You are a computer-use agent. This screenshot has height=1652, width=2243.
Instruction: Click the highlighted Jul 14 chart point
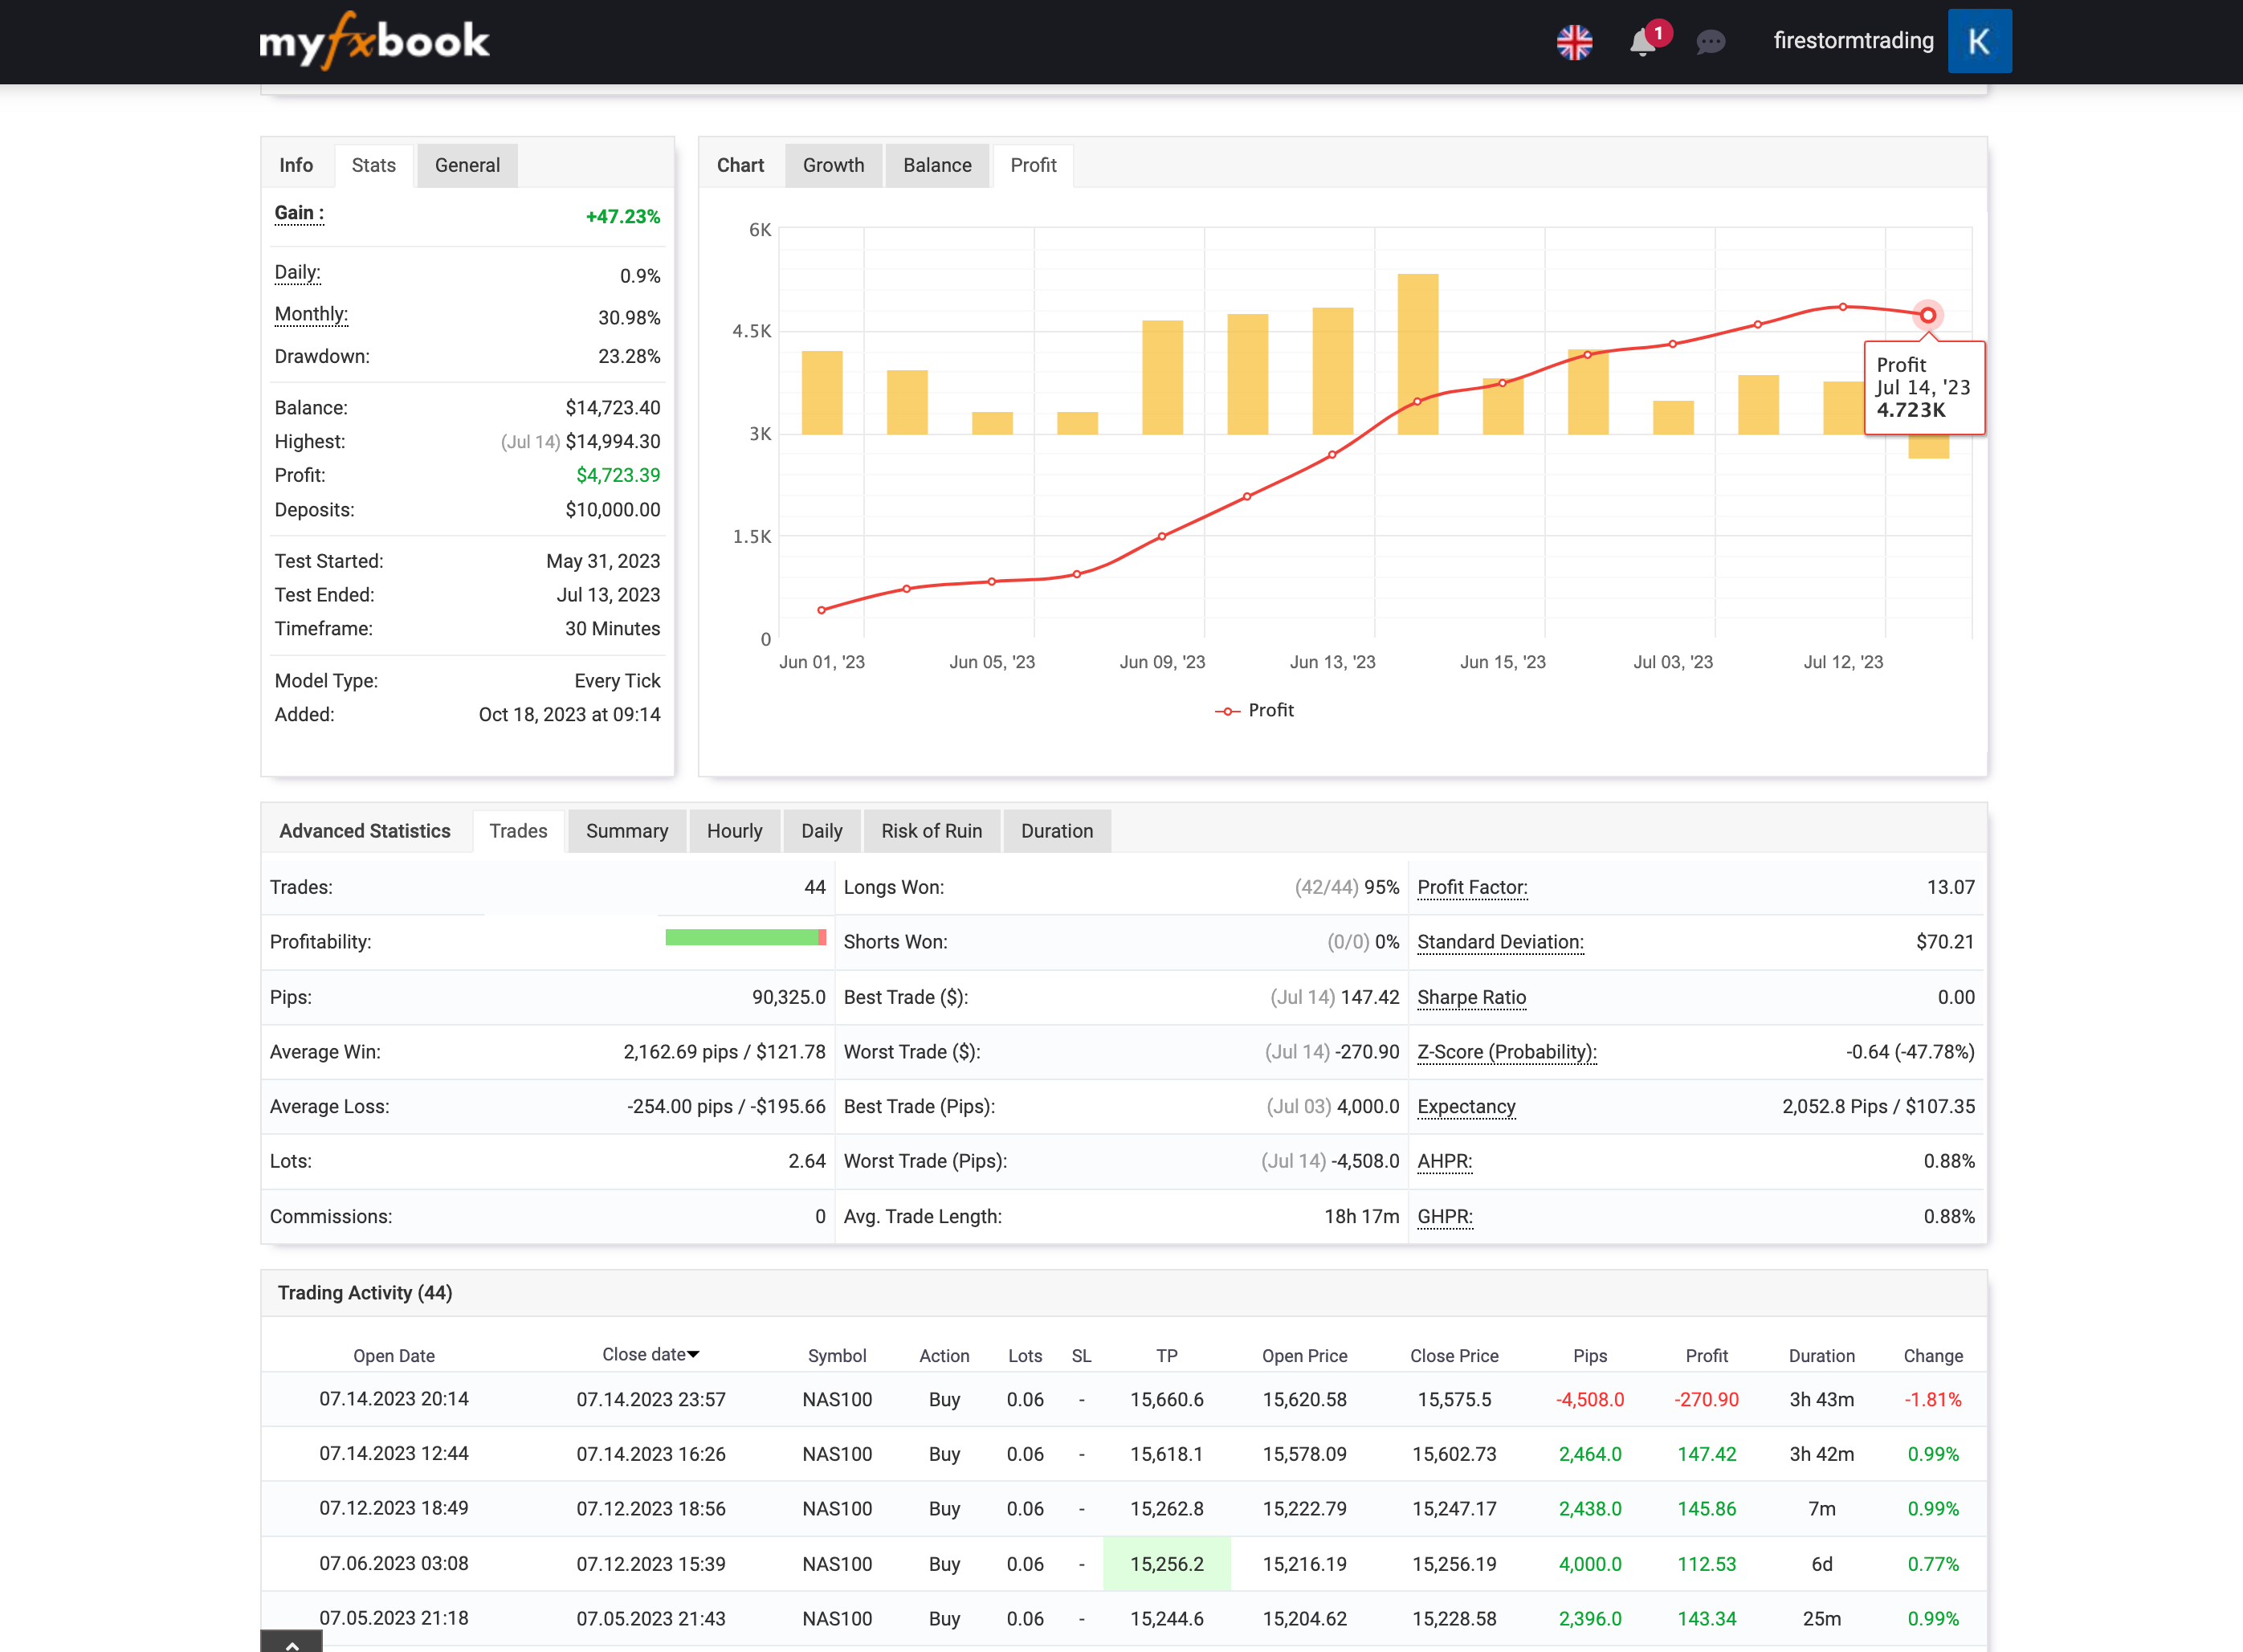(x=1927, y=316)
